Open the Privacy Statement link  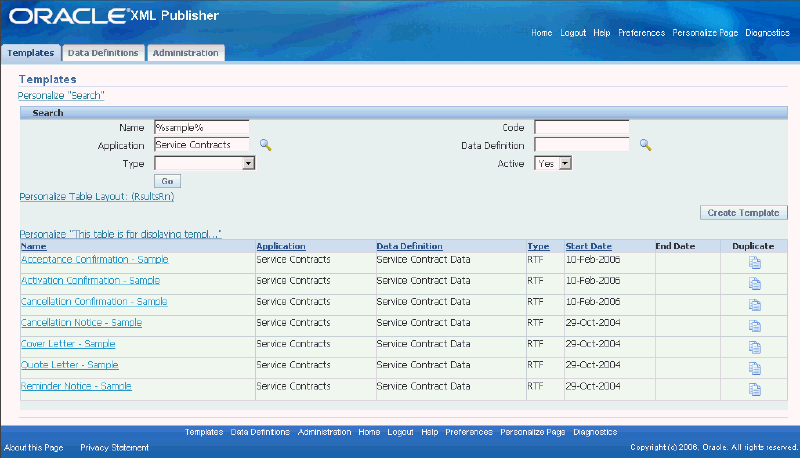pyautogui.click(x=114, y=447)
